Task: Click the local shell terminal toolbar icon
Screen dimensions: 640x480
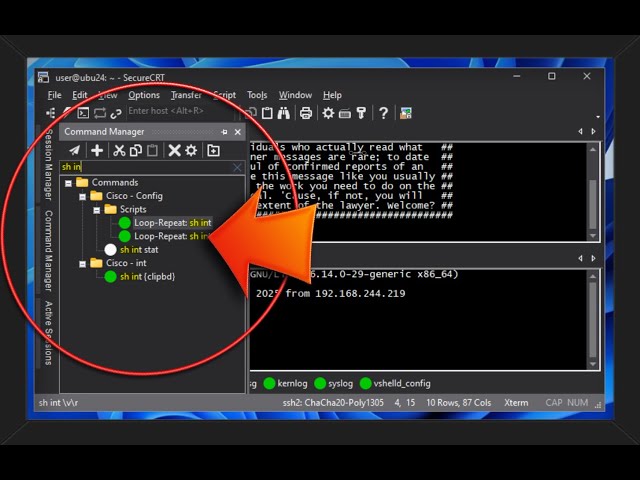Action: coord(83,113)
